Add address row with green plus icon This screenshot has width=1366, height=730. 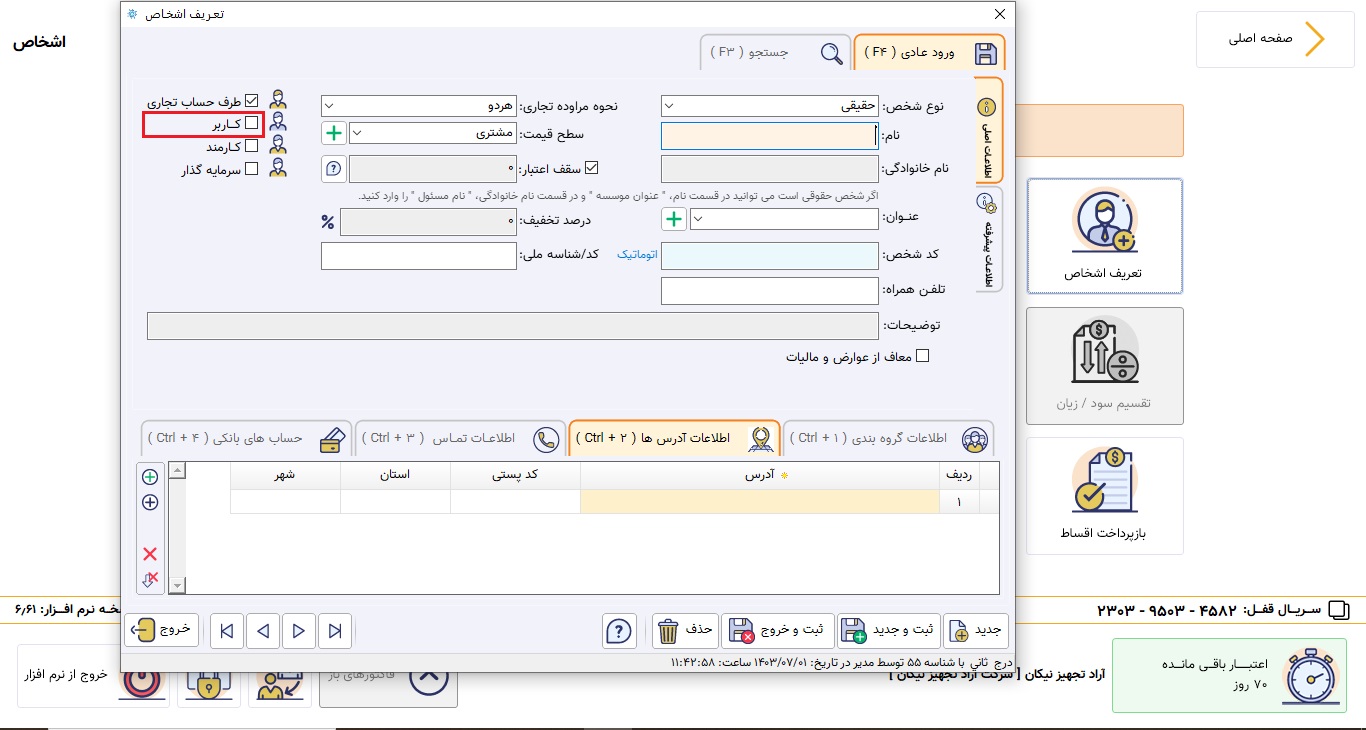[150, 478]
